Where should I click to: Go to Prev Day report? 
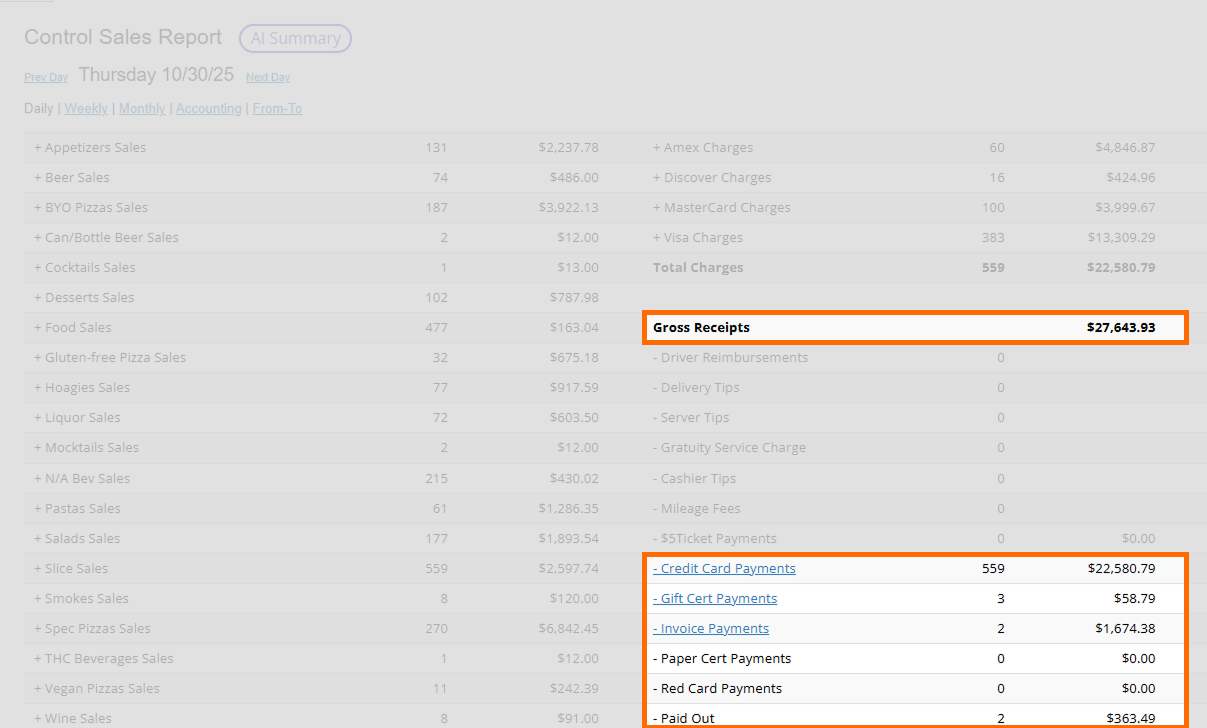[46, 77]
